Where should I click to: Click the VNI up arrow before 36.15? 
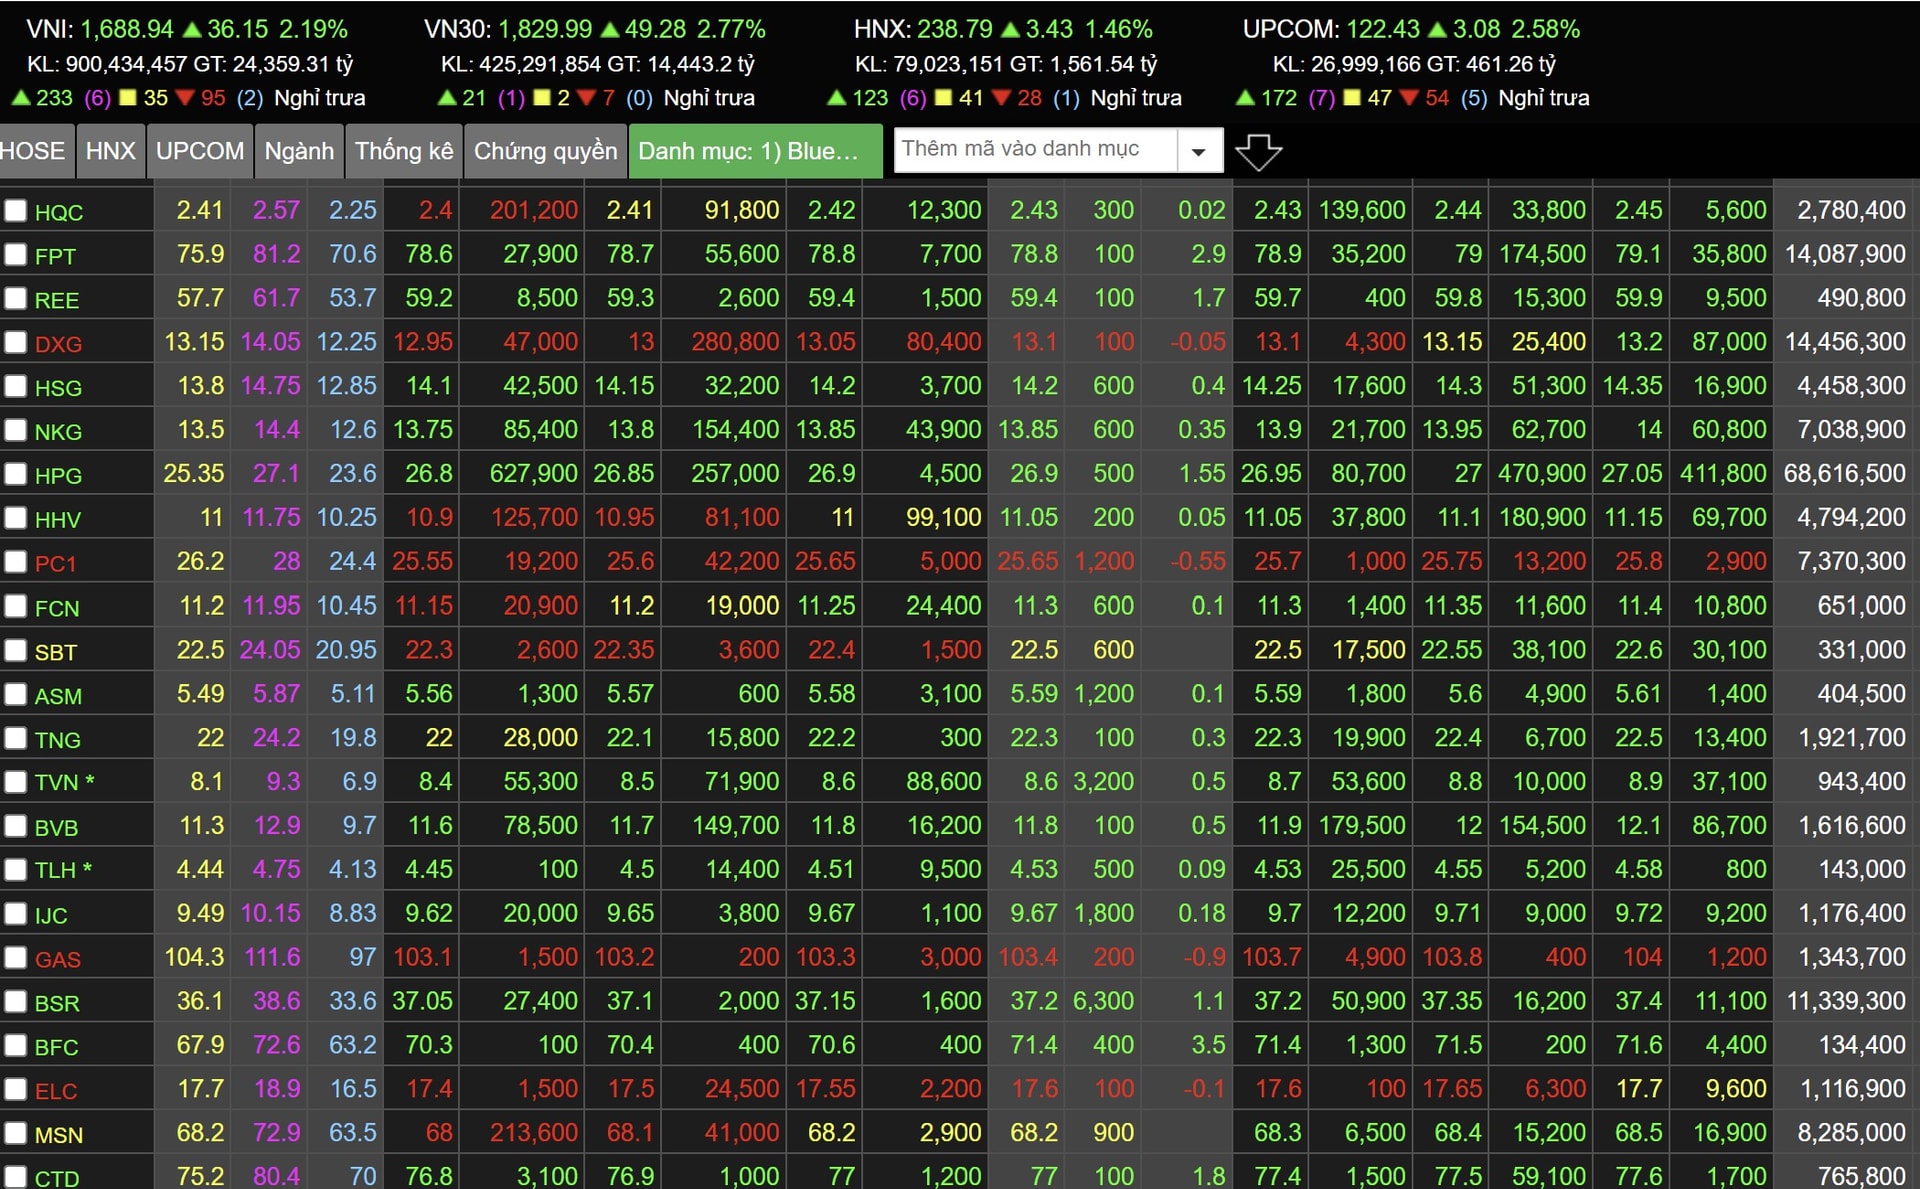(192, 29)
